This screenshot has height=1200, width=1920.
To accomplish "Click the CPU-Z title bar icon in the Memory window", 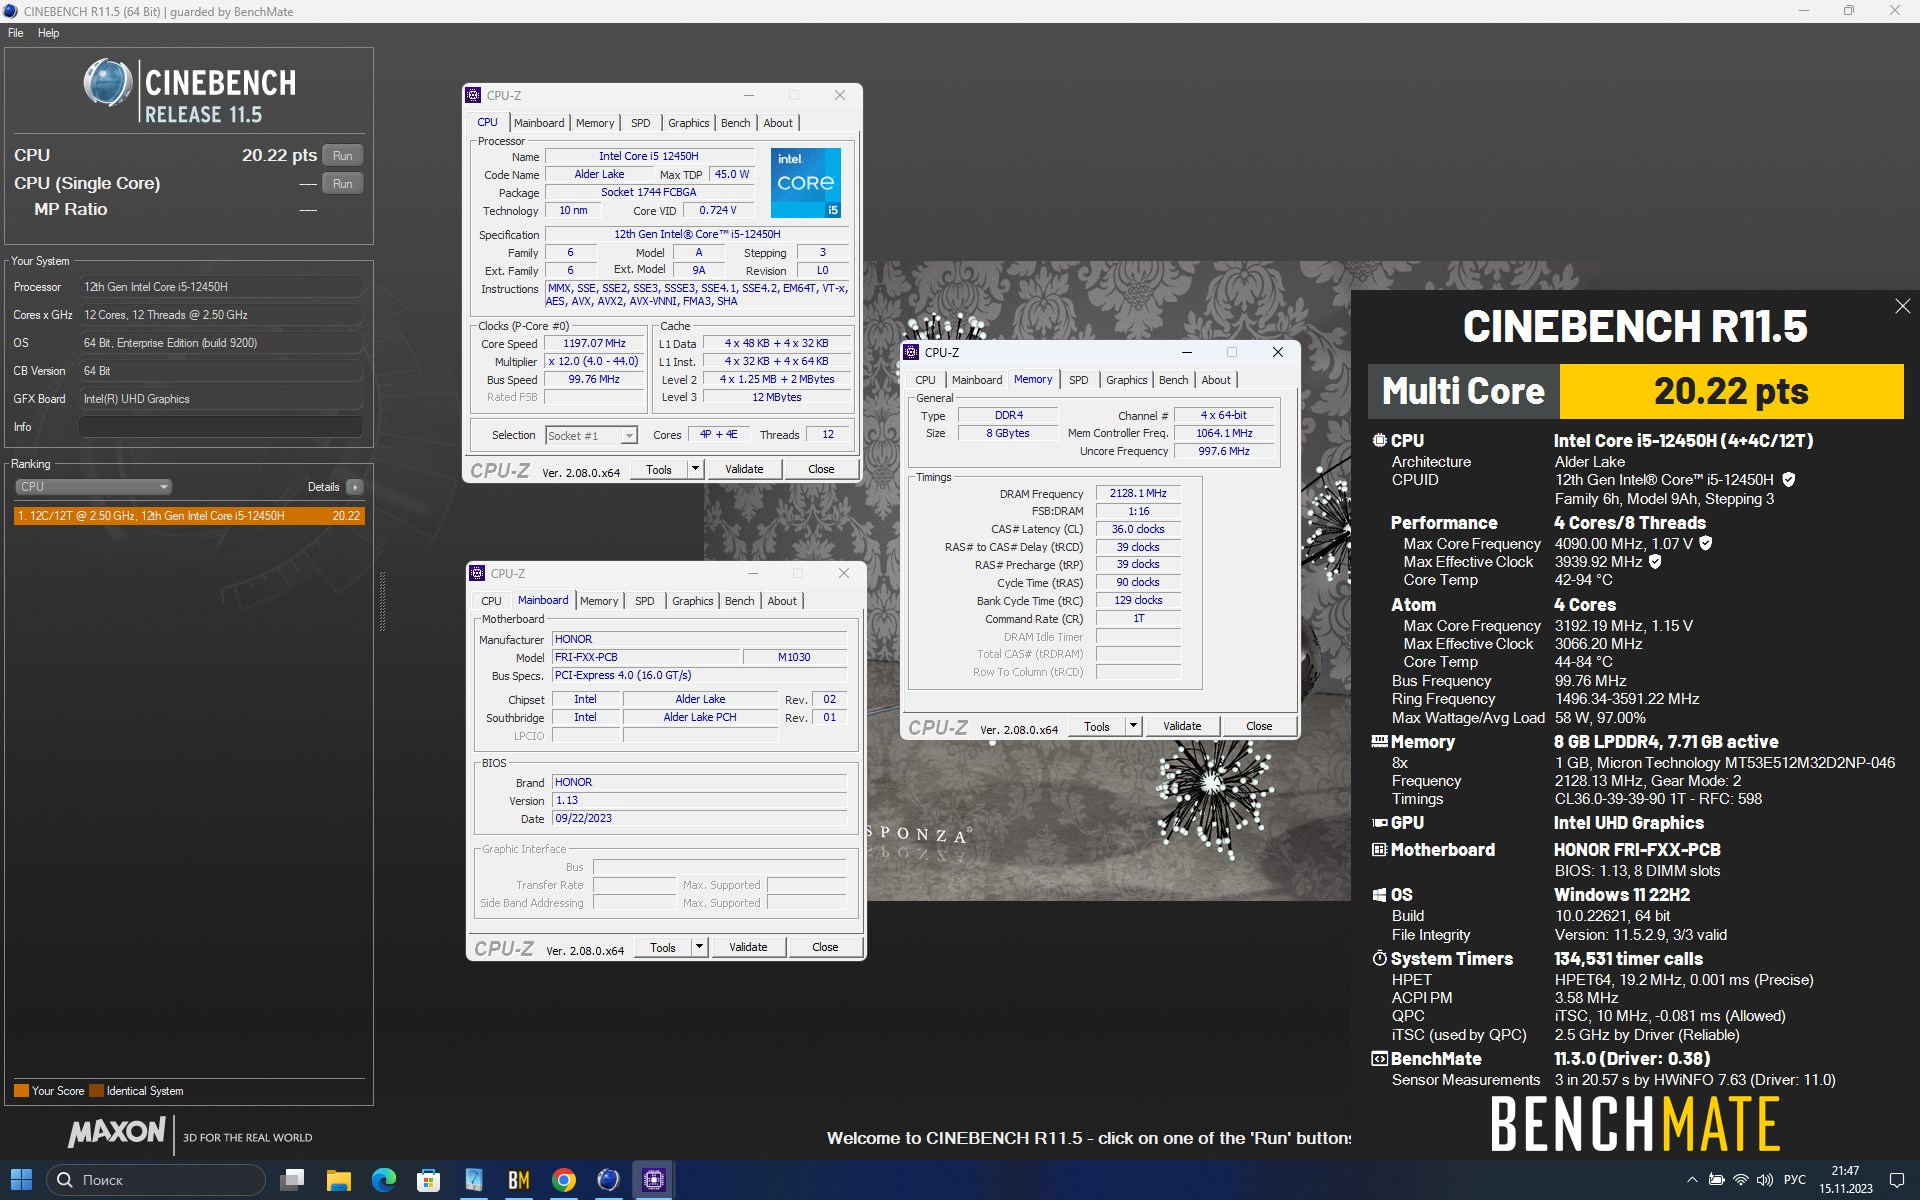I will tap(911, 352).
